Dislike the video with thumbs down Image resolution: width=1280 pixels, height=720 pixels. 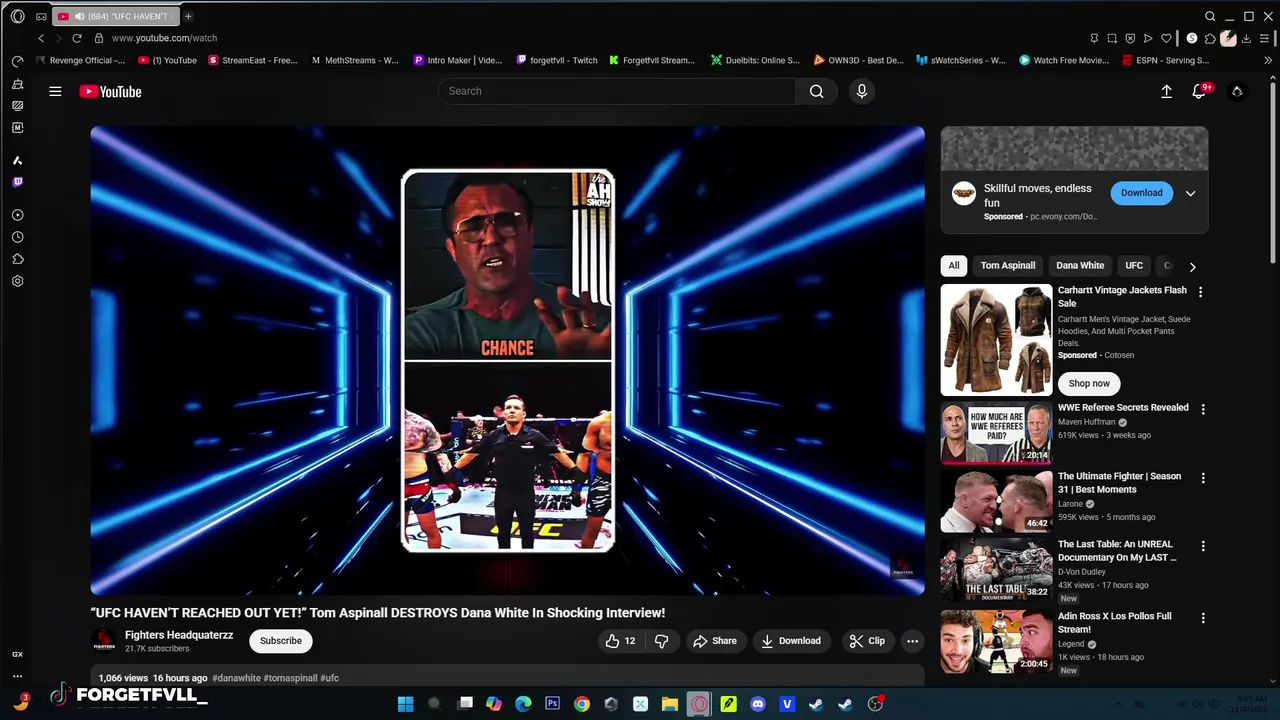(x=661, y=641)
